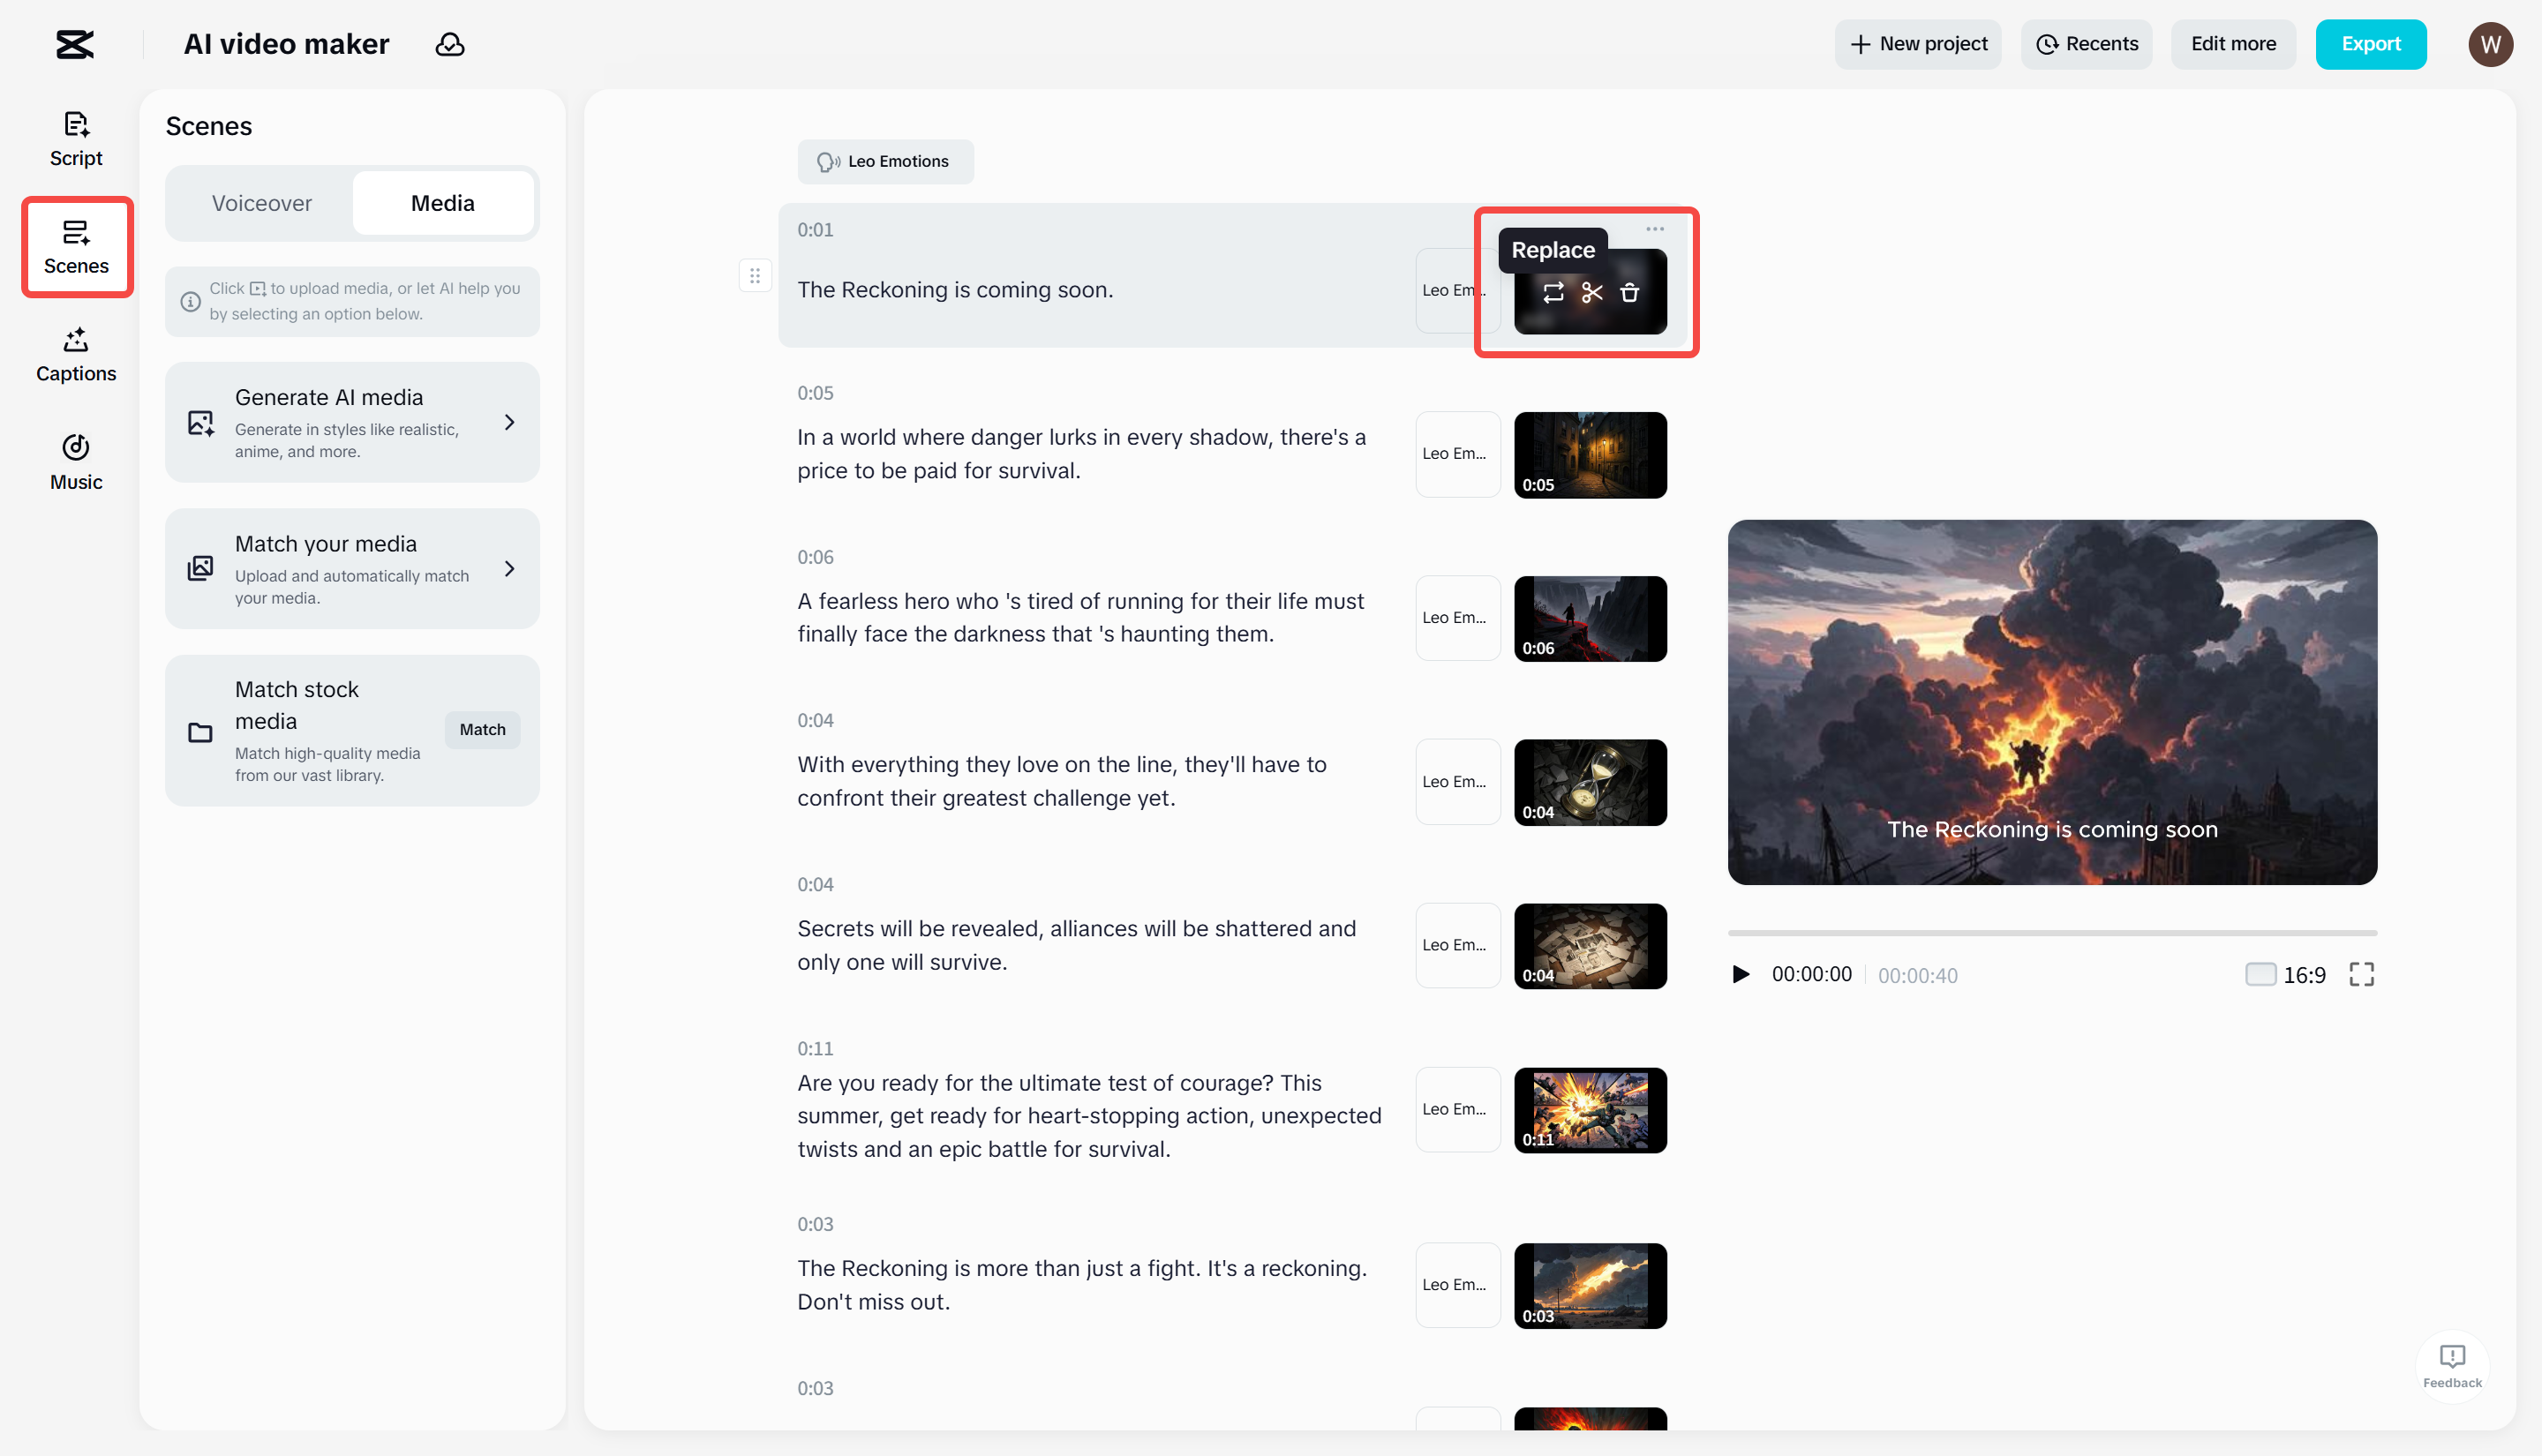Select the Script panel icon
Viewport: 2542px width, 1456px height.
pyautogui.click(x=76, y=138)
